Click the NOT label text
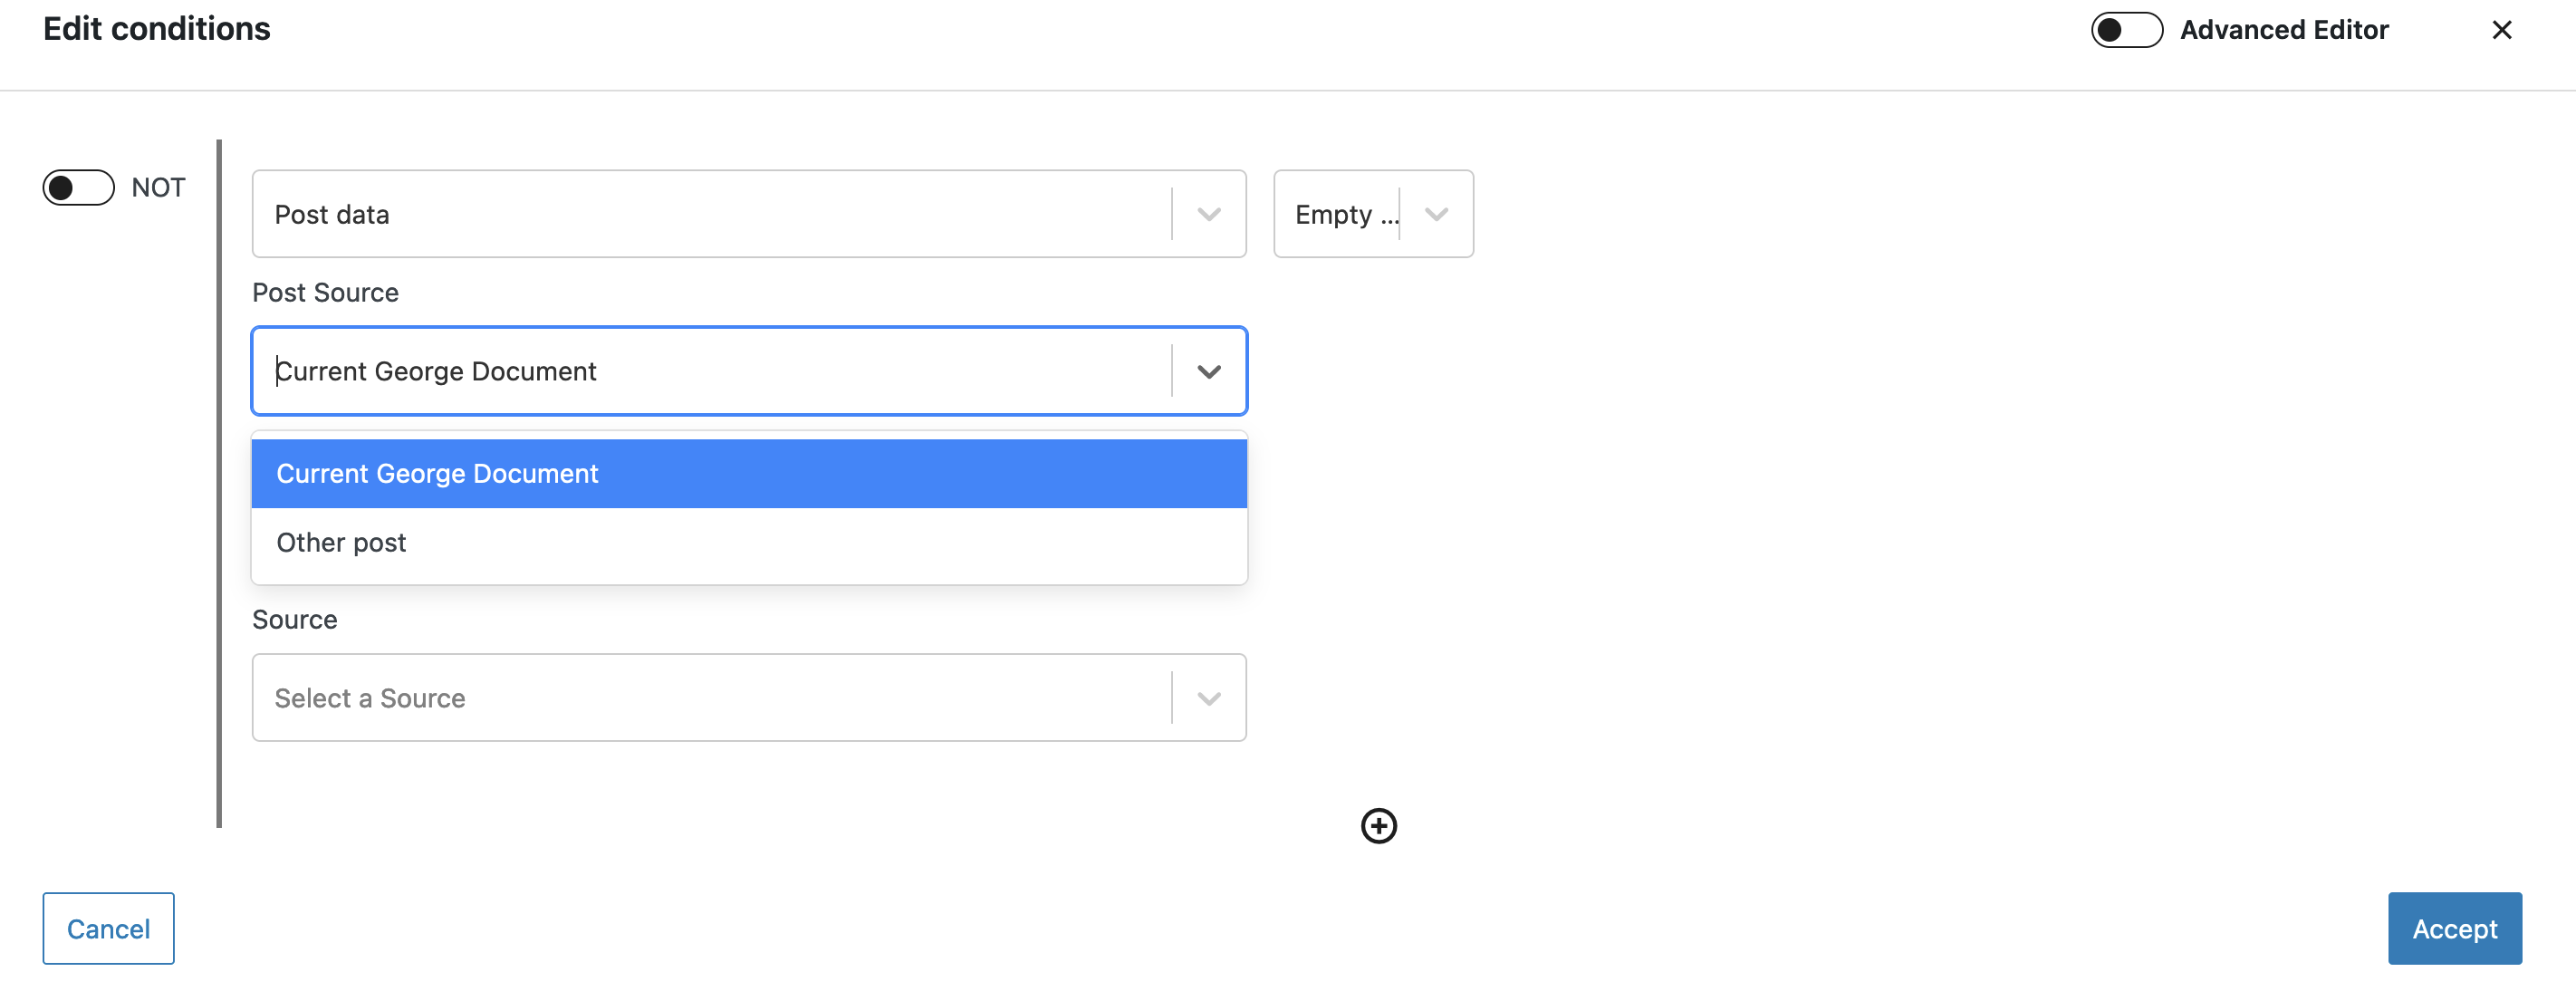 pos(158,187)
